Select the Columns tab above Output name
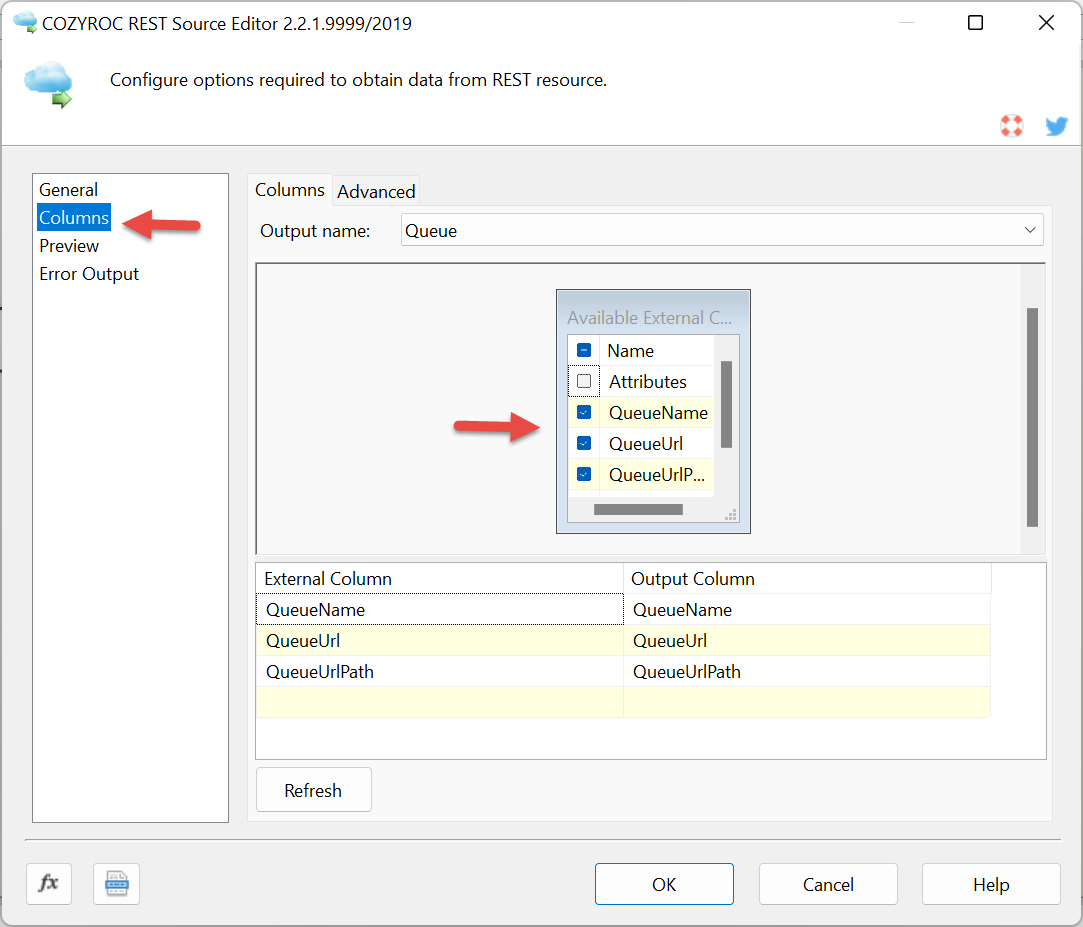The height and width of the screenshot is (927, 1083). pos(289,190)
